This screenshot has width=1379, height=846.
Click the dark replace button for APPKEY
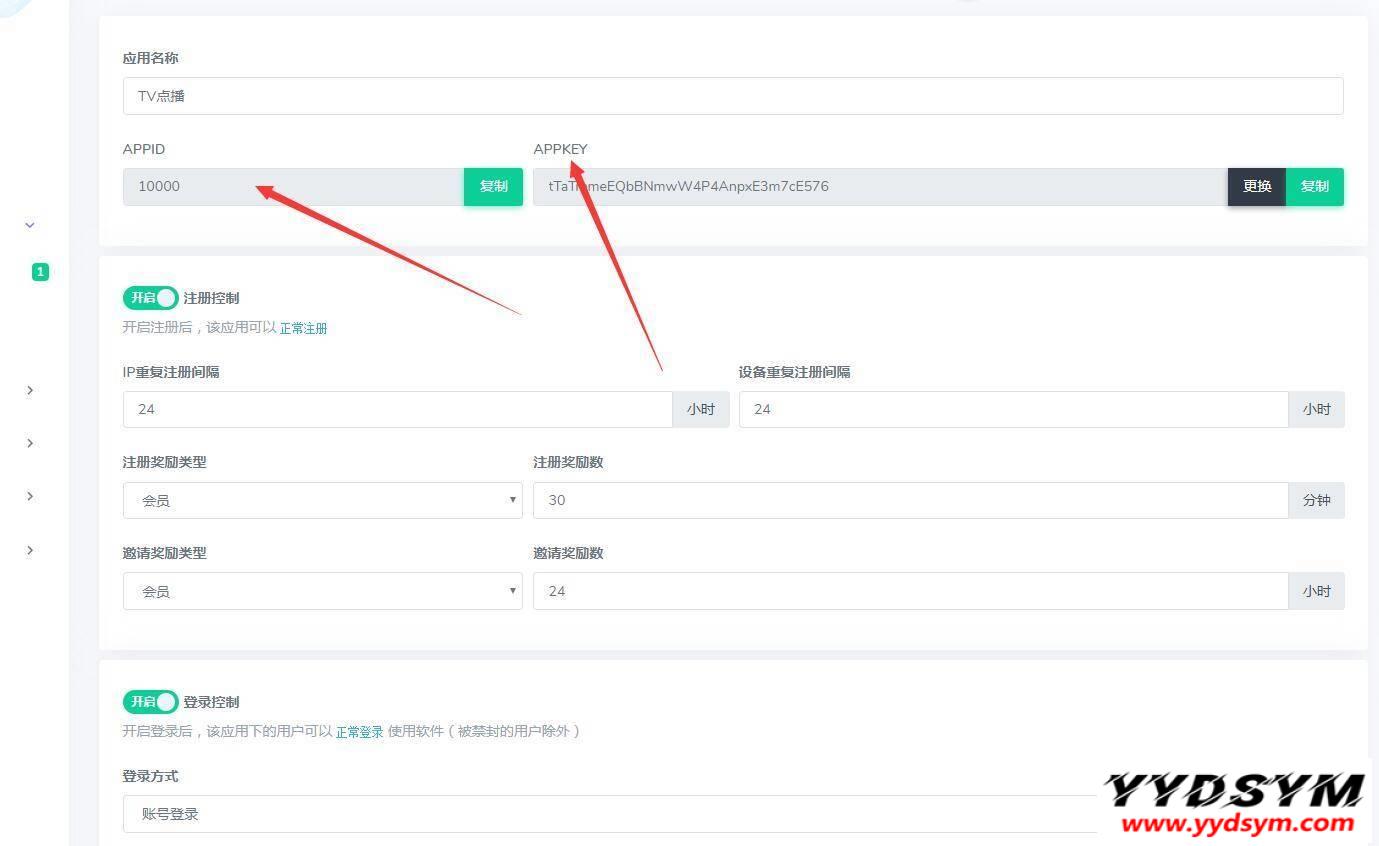click(1256, 187)
